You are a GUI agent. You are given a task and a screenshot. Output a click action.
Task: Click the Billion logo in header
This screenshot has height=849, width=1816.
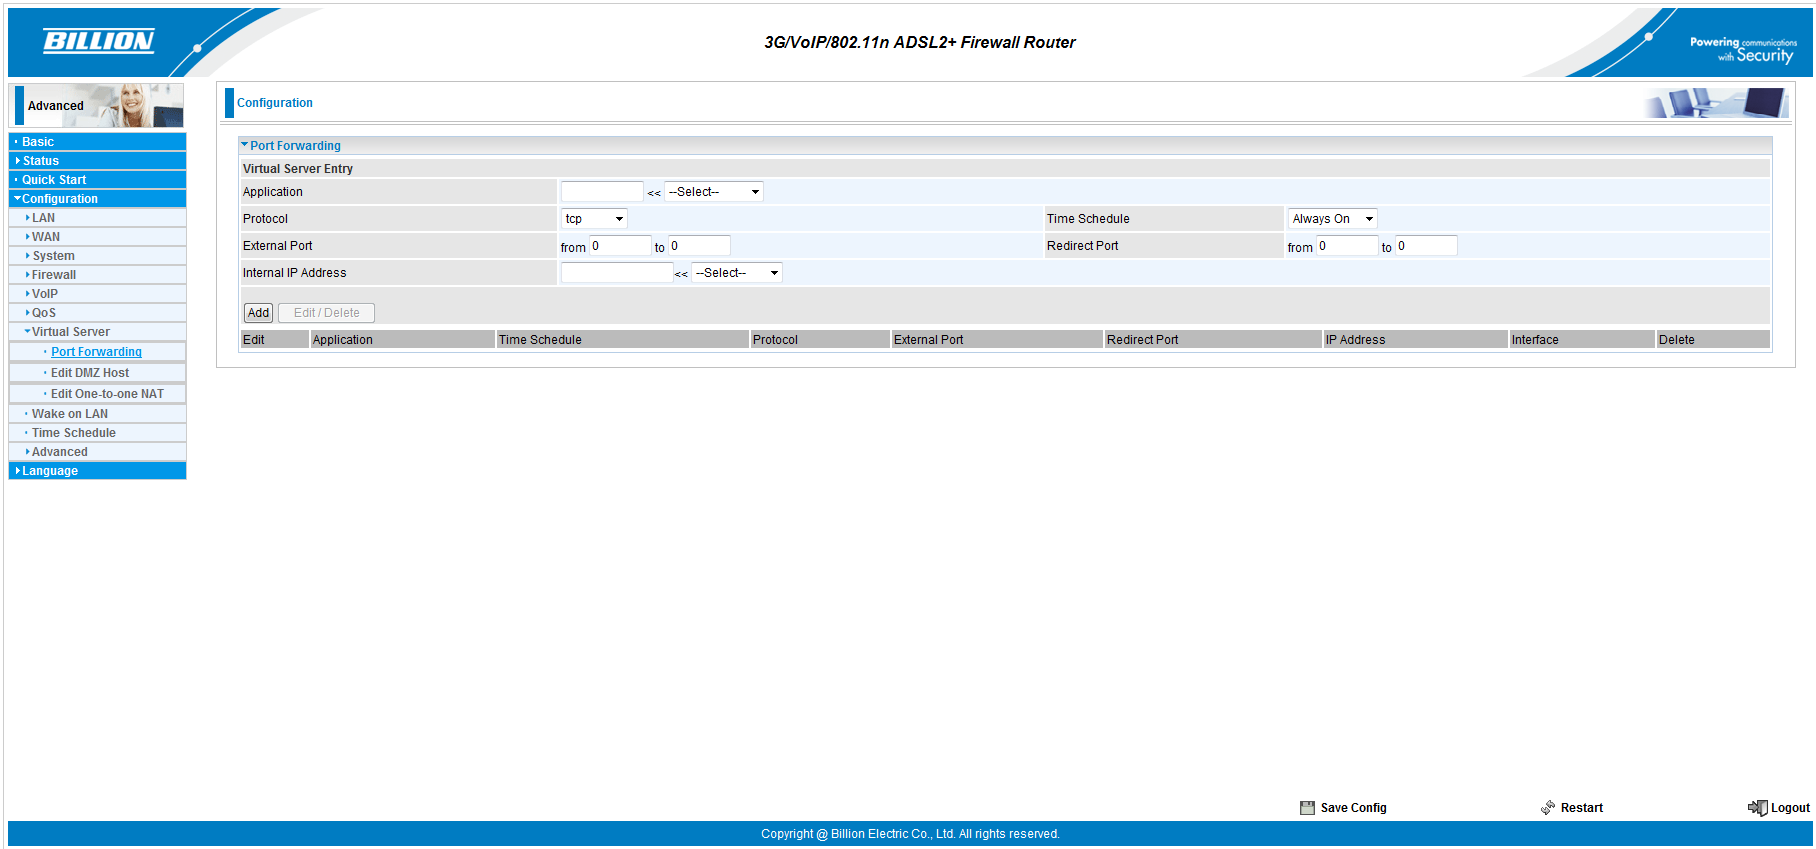tap(98, 41)
